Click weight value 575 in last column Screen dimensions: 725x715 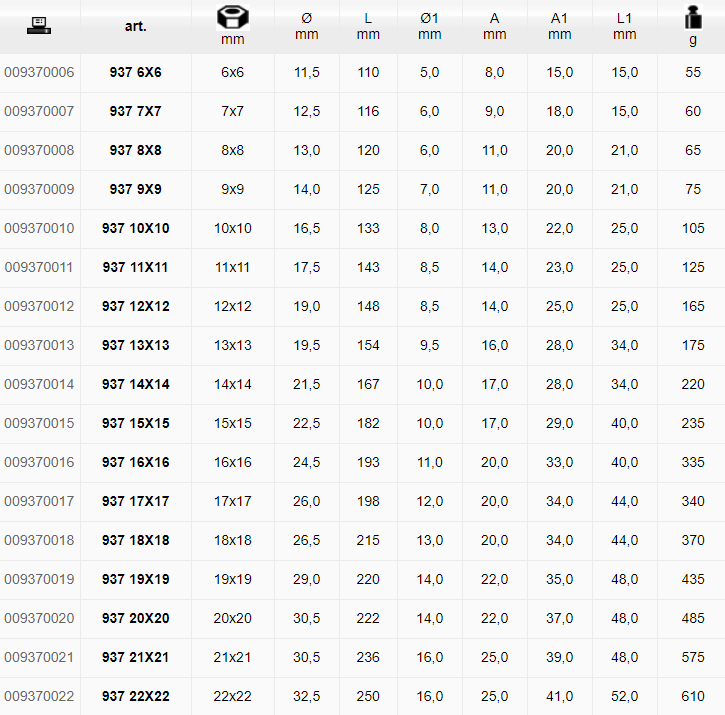693,657
